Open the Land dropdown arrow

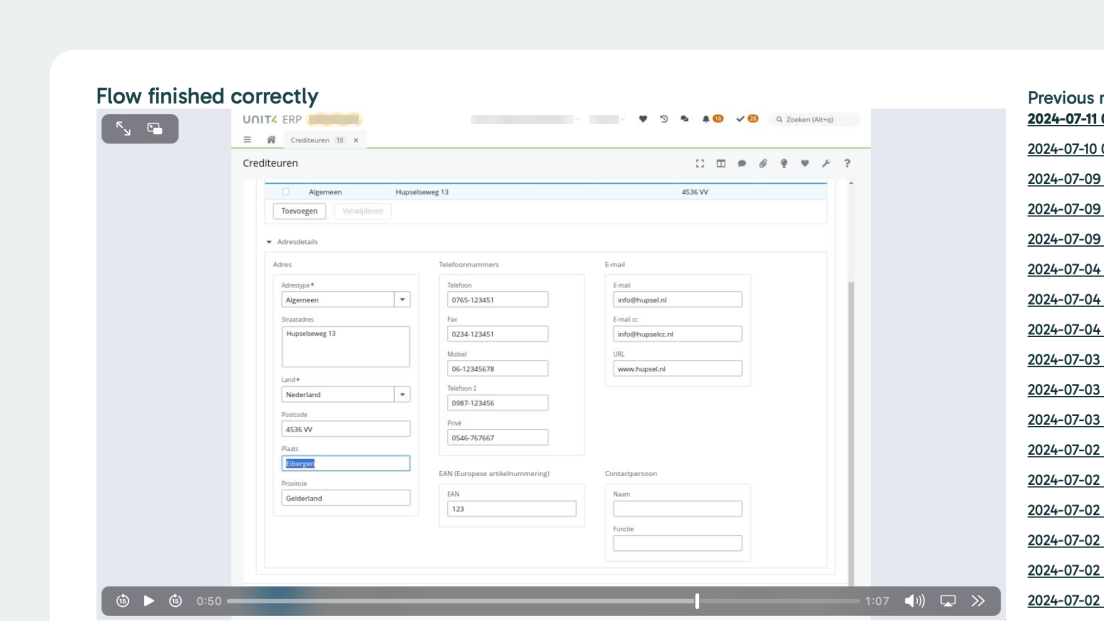(402, 394)
